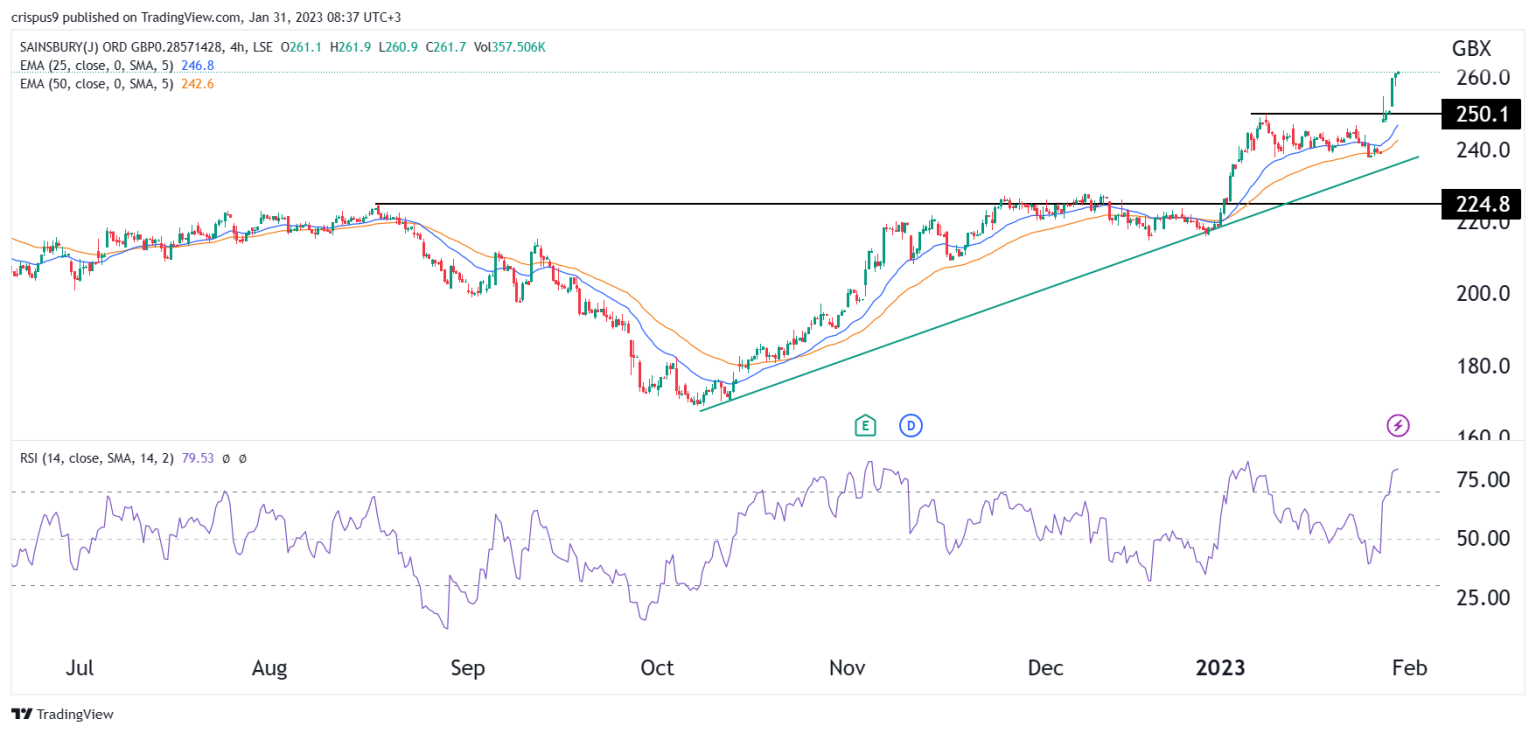Viewport: 1536px width, 733px height.
Task: Click the 250.1 price label on right axis
Action: (x=1480, y=114)
